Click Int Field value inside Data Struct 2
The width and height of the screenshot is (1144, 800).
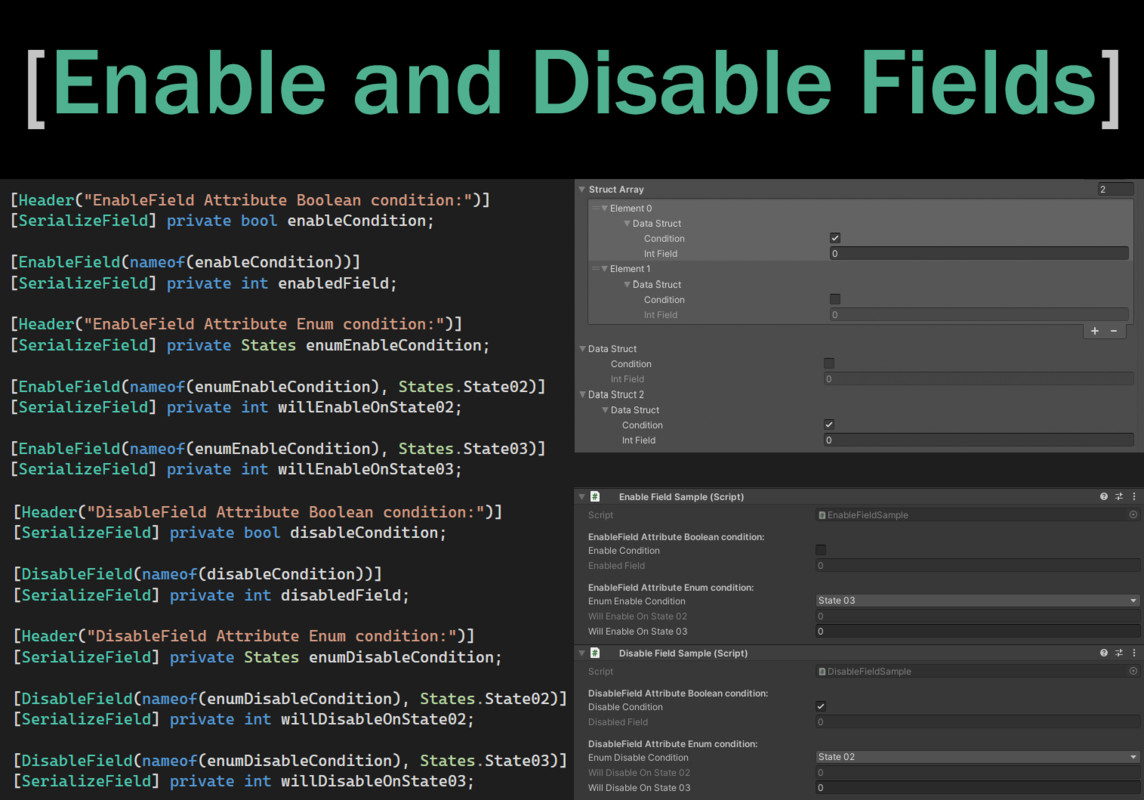[x=978, y=440]
